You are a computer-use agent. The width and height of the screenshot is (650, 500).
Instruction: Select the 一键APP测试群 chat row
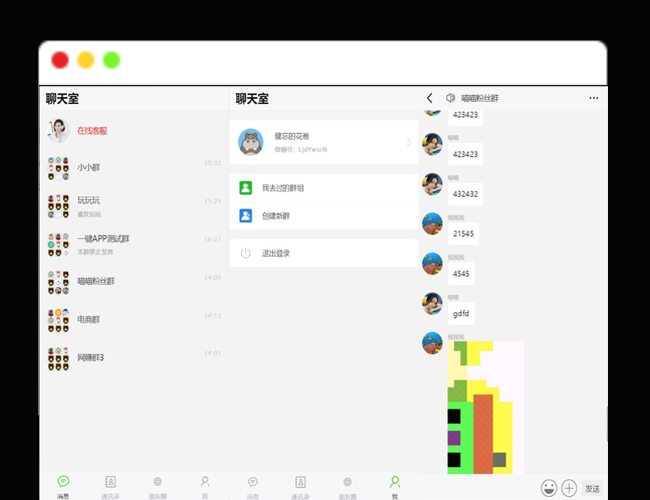[x=134, y=244]
